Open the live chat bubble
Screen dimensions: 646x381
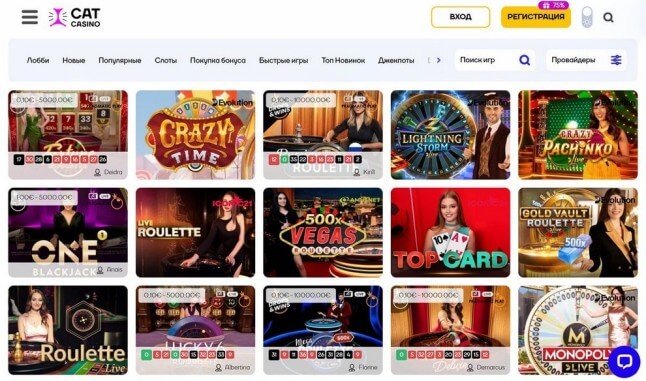[x=624, y=362]
